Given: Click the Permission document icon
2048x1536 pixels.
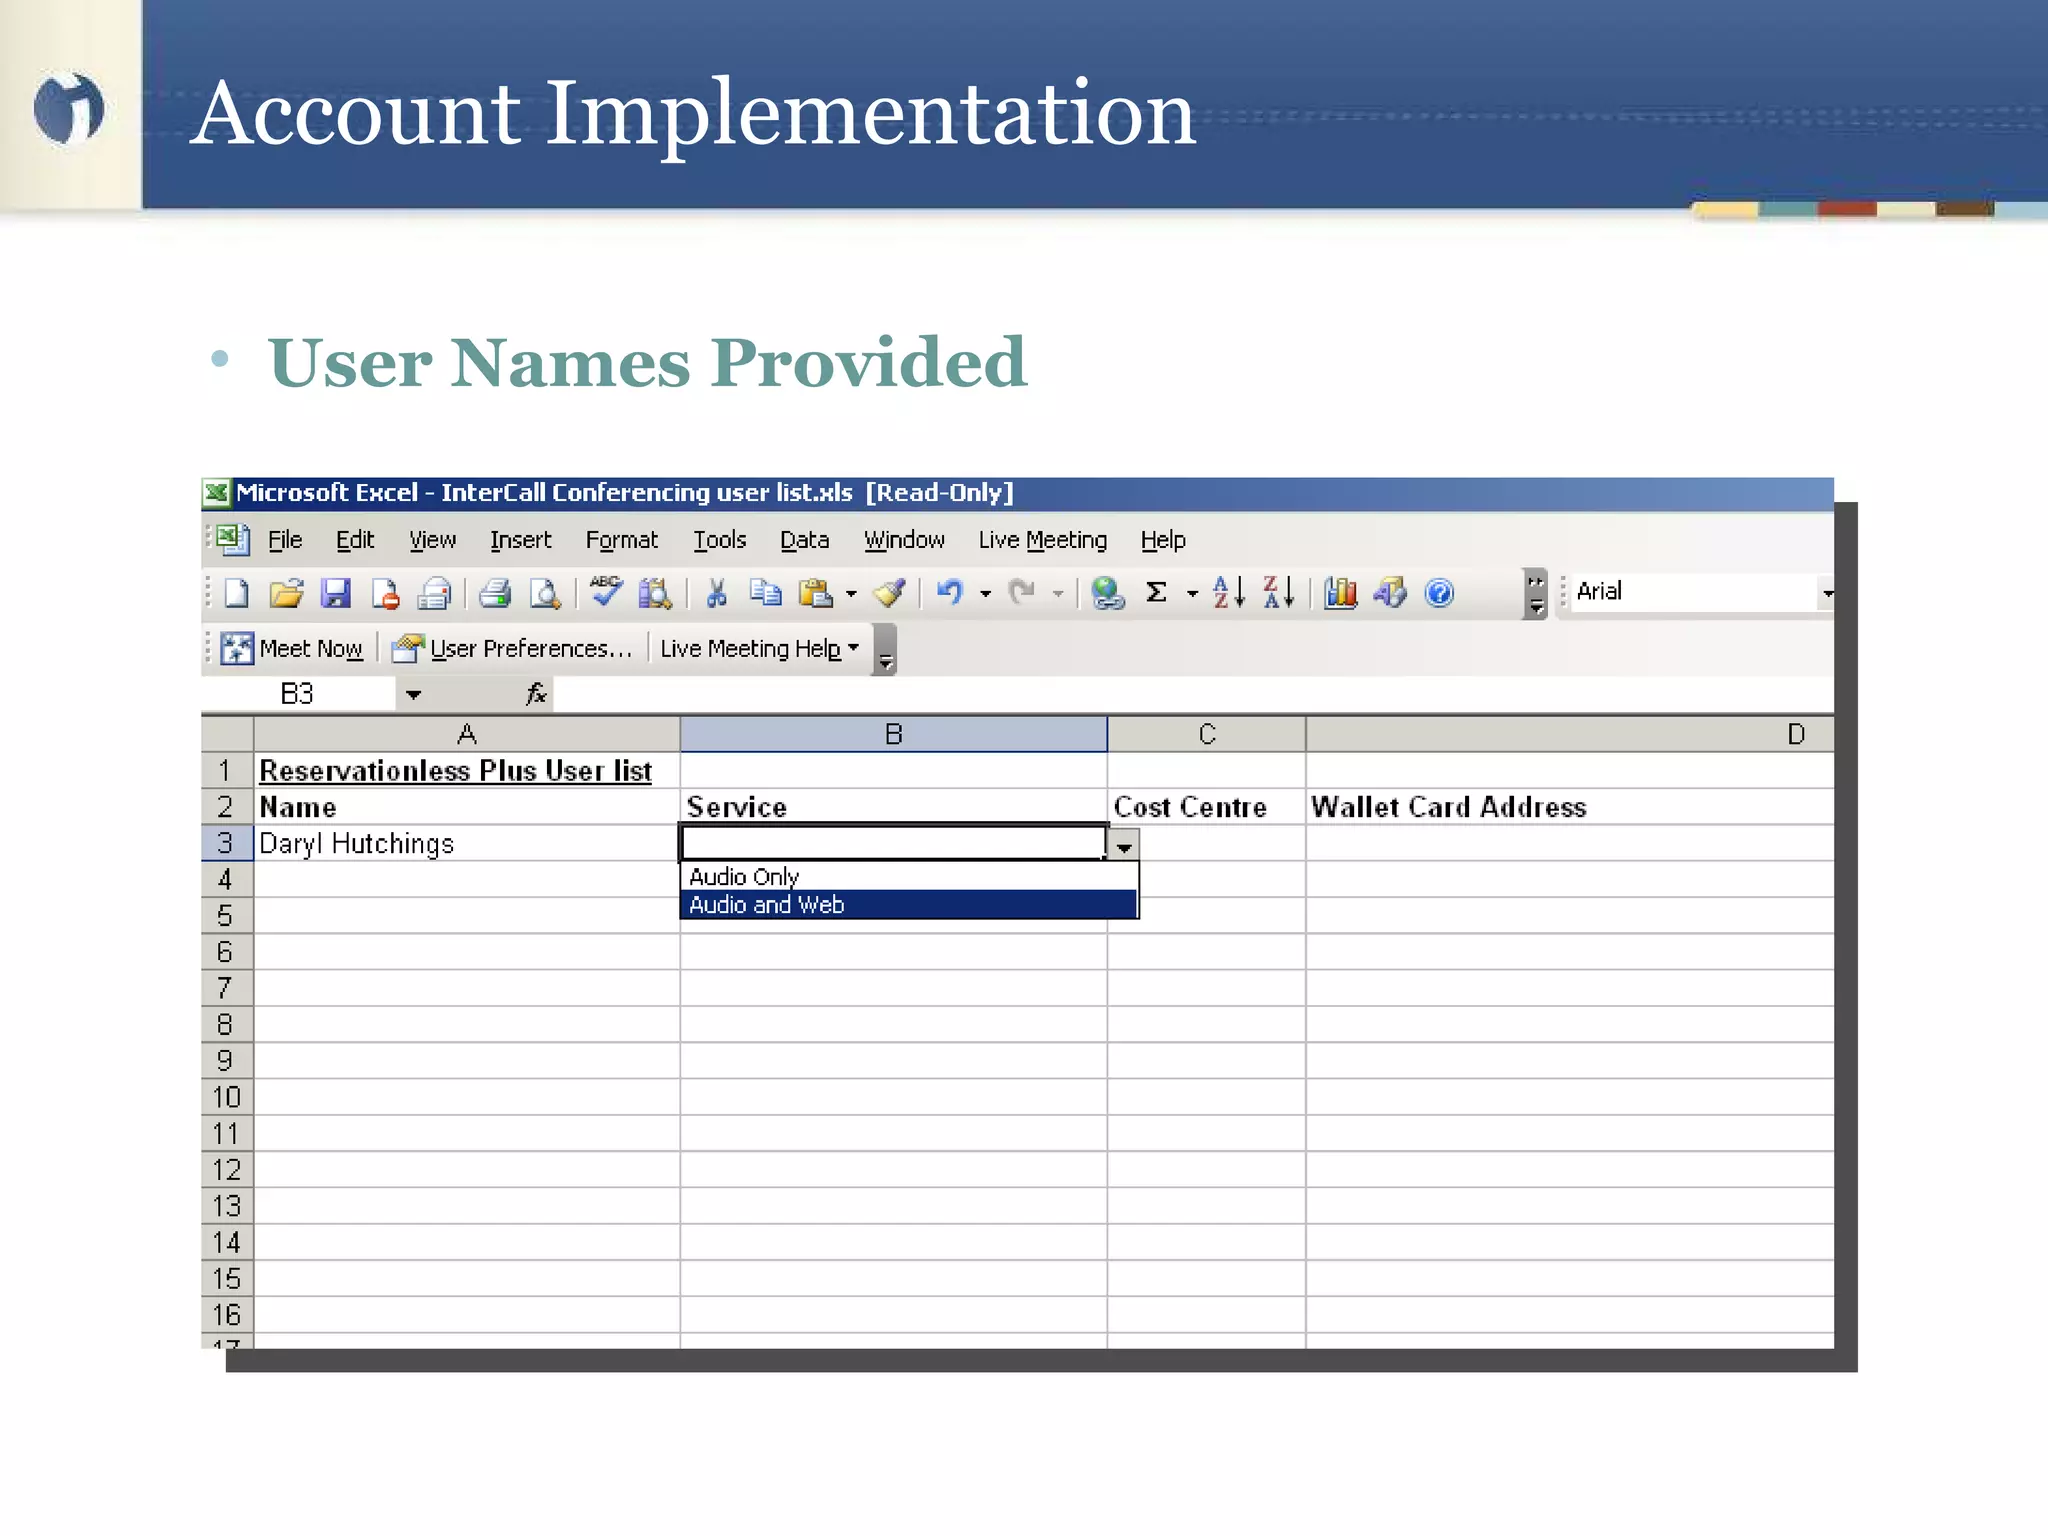Looking at the screenshot, I should (x=385, y=593).
